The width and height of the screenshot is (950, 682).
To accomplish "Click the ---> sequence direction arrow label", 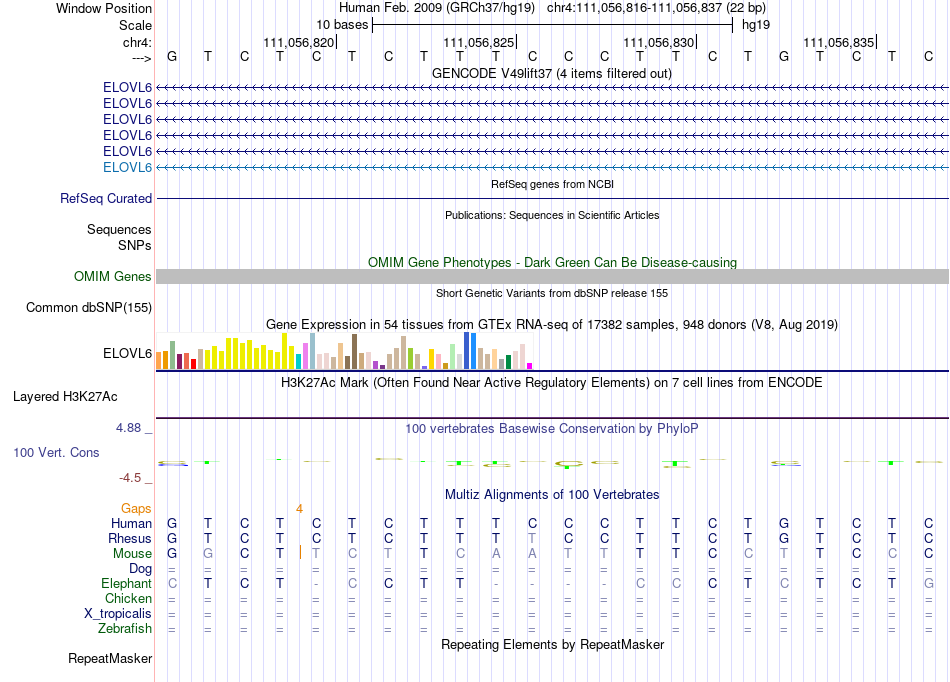I will pos(141,58).
